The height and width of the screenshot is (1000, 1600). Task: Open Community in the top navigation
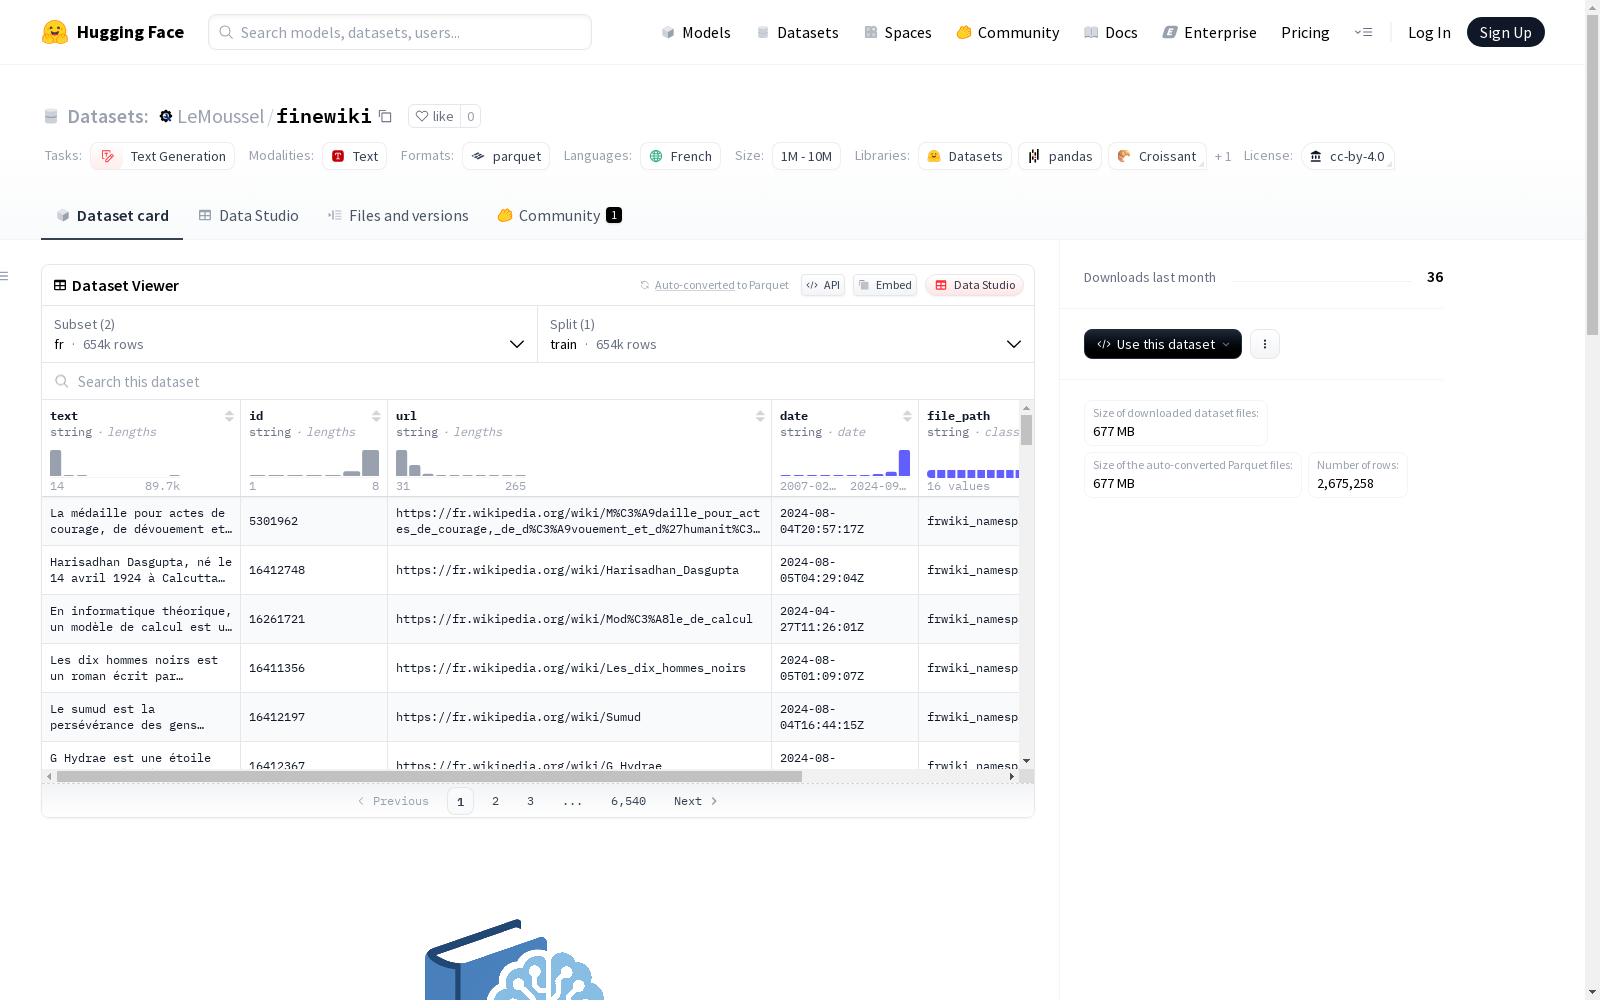tap(1008, 32)
